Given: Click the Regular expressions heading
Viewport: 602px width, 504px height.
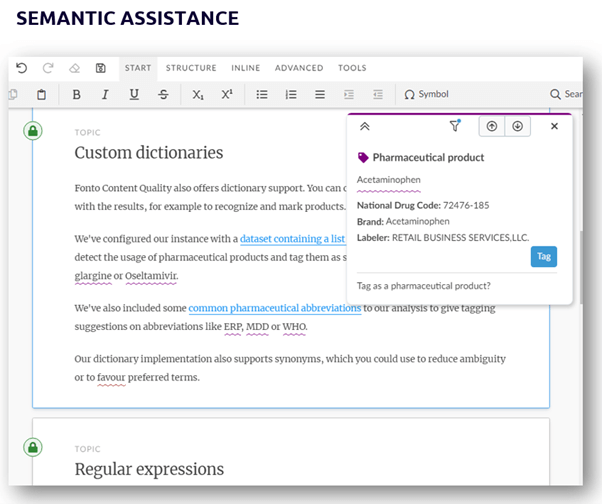Looking at the screenshot, I should 149,469.
